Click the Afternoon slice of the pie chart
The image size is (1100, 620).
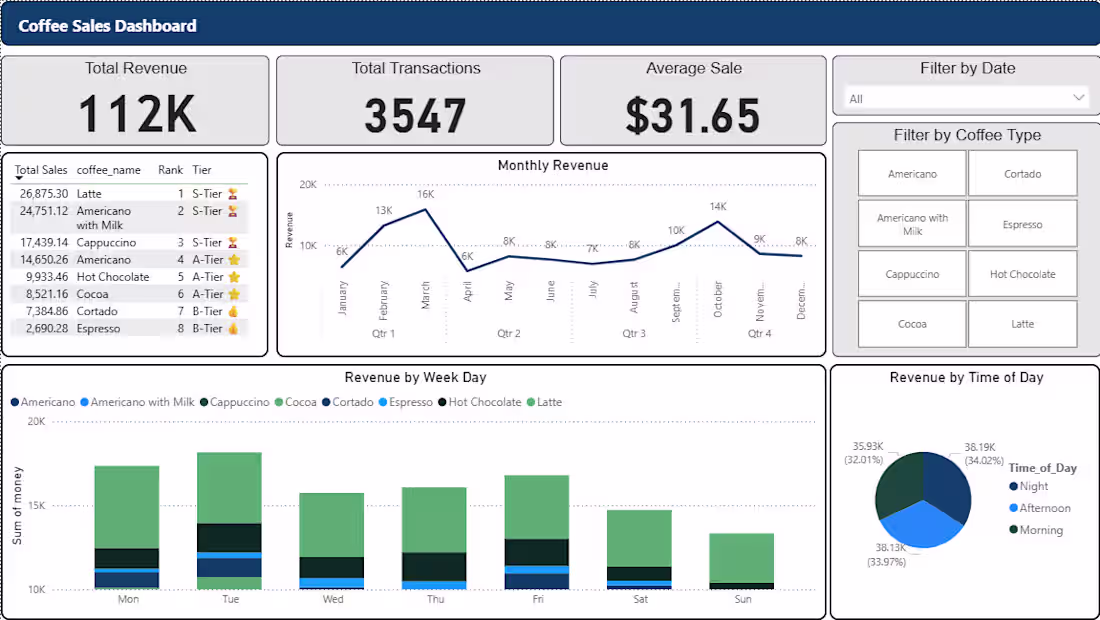click(922, 527)
